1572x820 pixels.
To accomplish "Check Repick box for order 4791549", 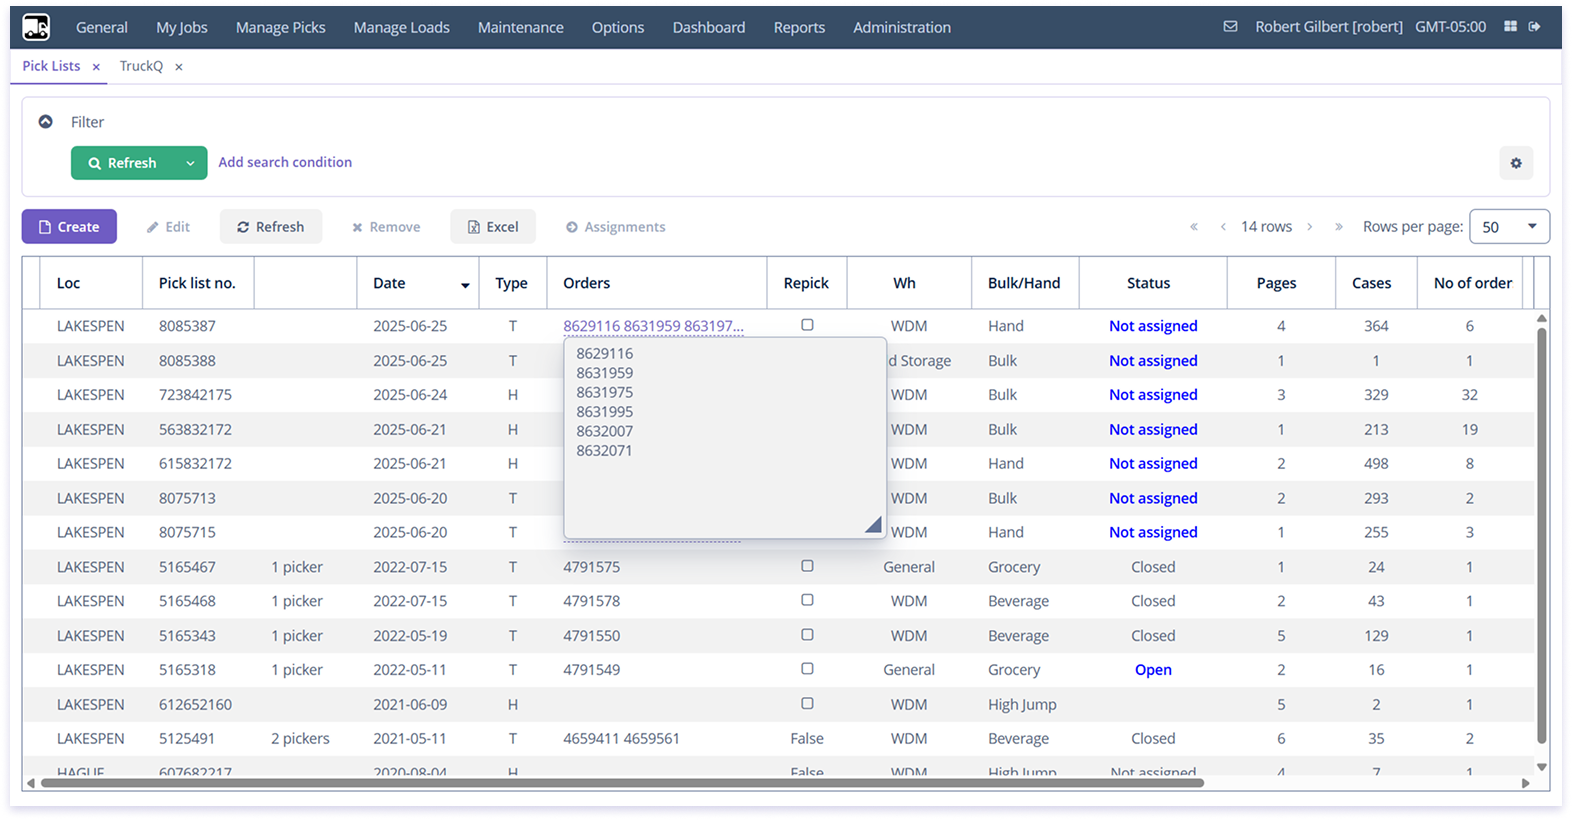I will click(x=807, y=669).
